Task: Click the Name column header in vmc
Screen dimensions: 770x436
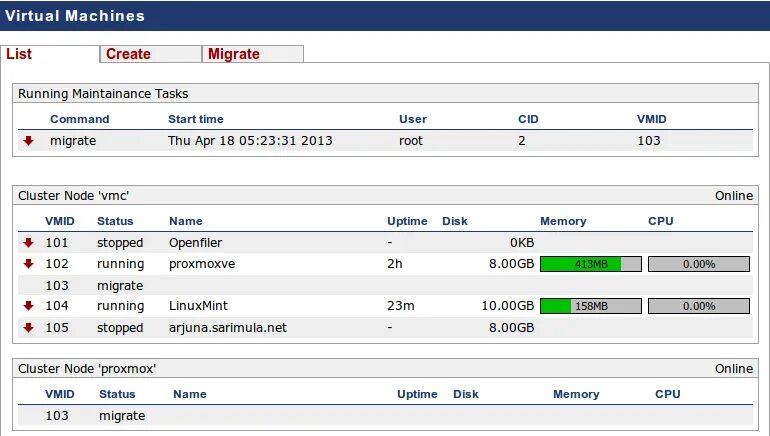Action: 185,221
